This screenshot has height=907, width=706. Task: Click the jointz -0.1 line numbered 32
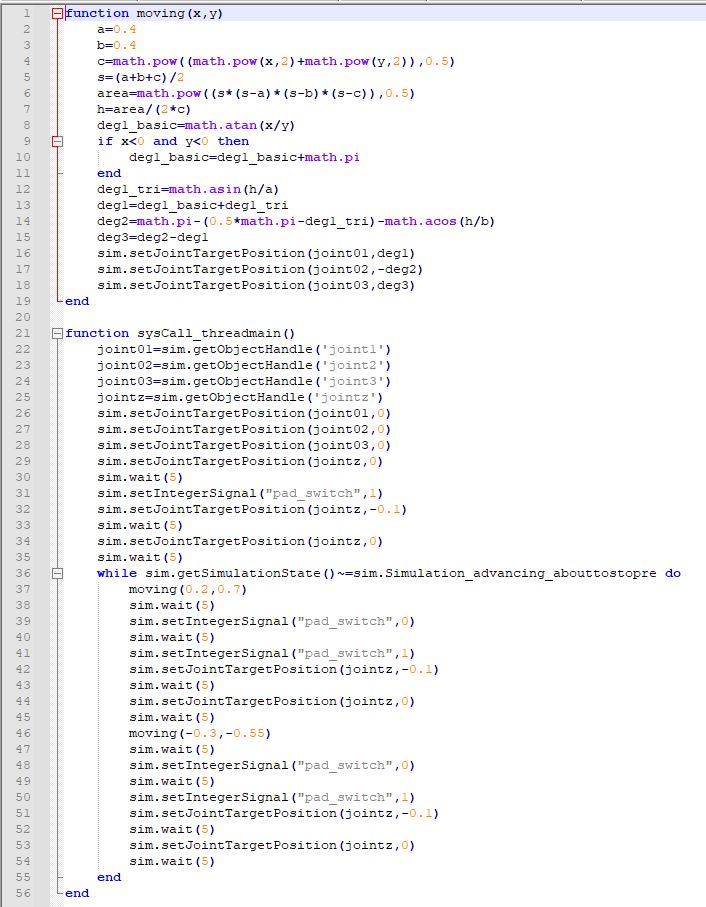252,510
